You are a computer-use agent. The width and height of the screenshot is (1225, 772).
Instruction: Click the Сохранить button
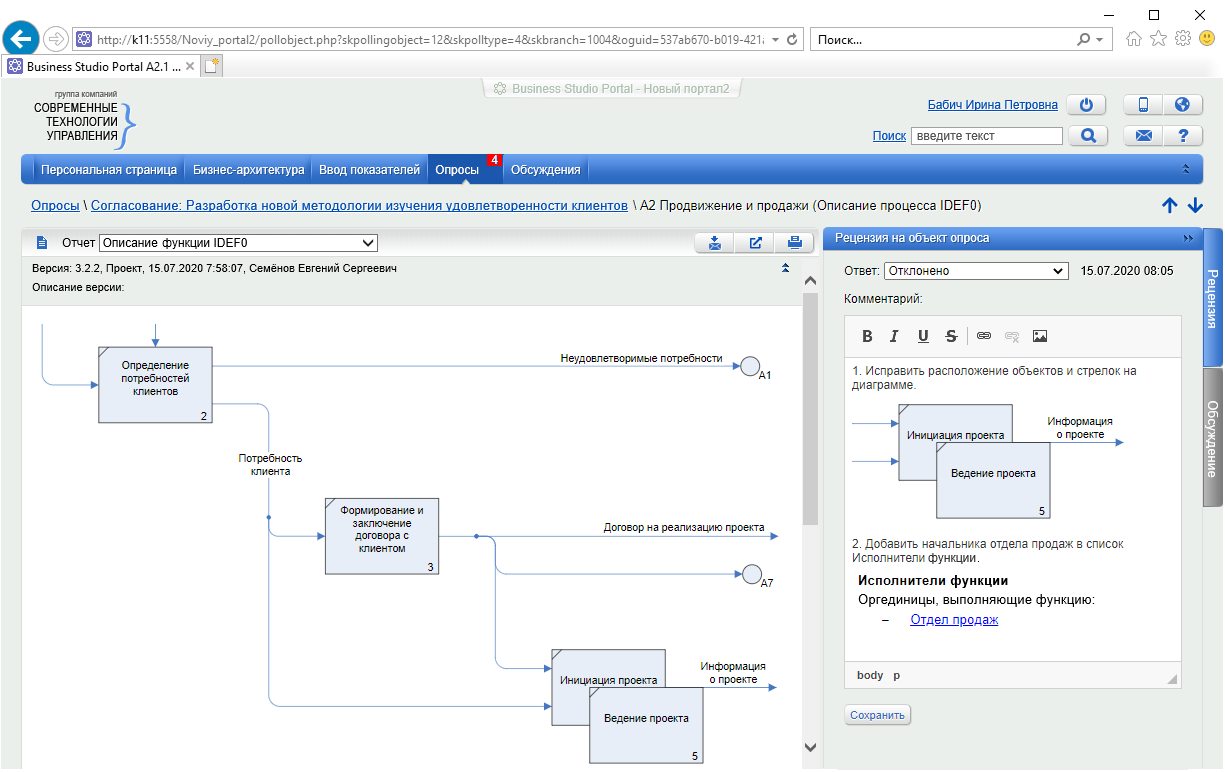(878, 715)
